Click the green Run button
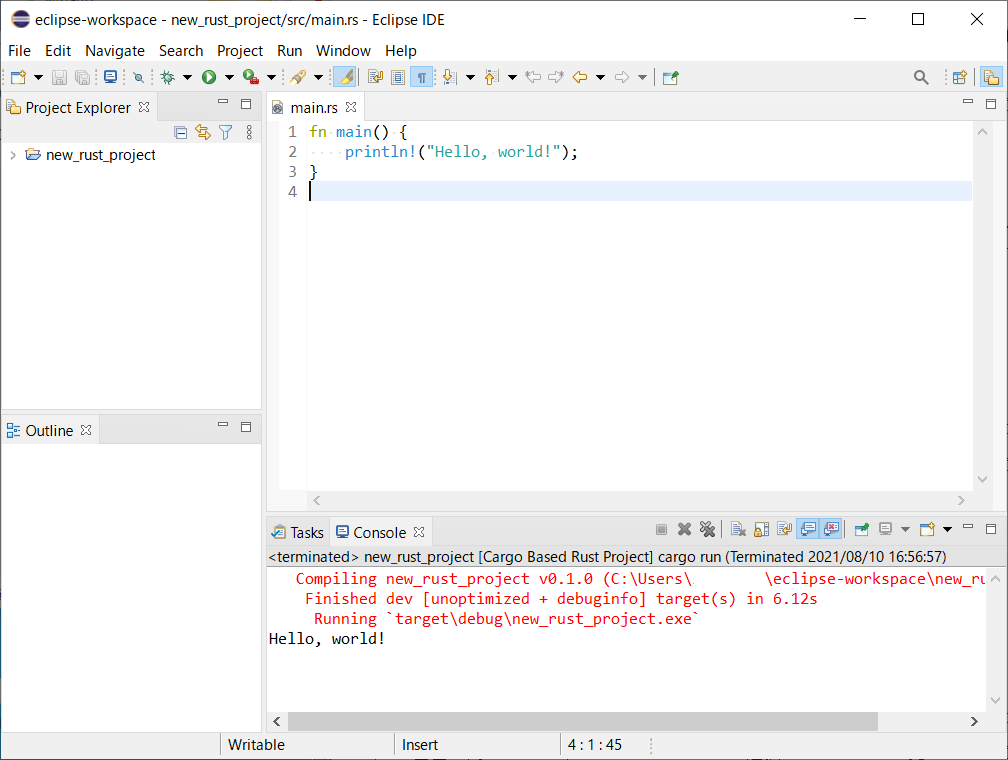The width and height of the screenshot is (1008, 760). tap(209, 77)
